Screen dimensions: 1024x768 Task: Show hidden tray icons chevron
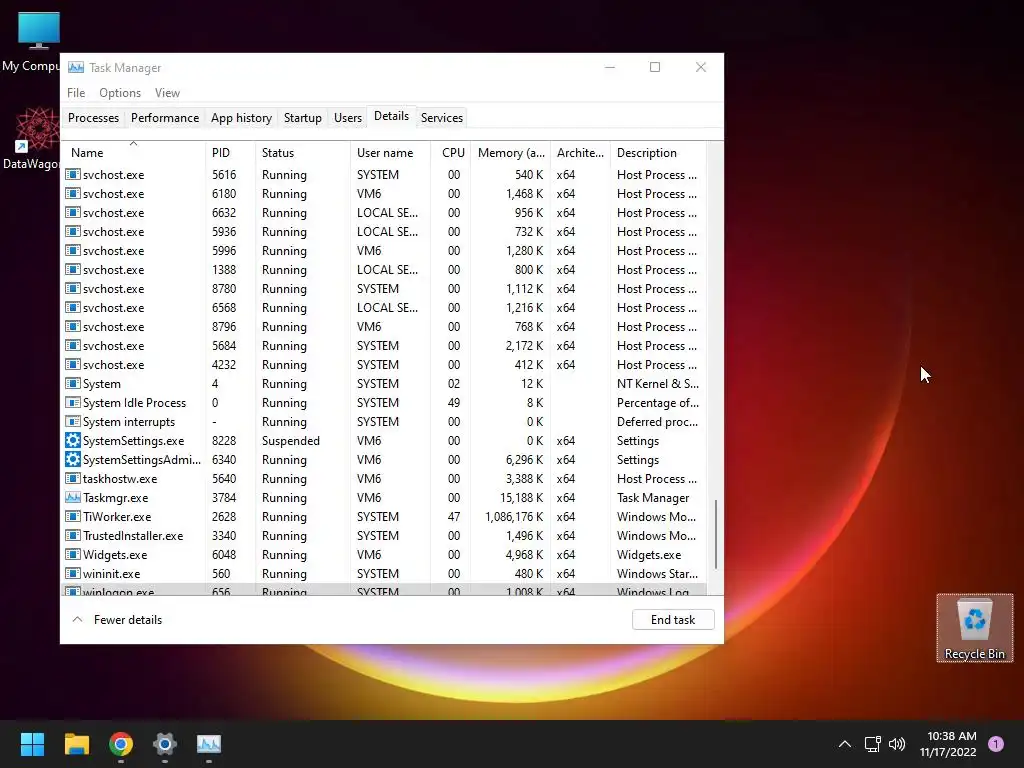tap(844, 744)
